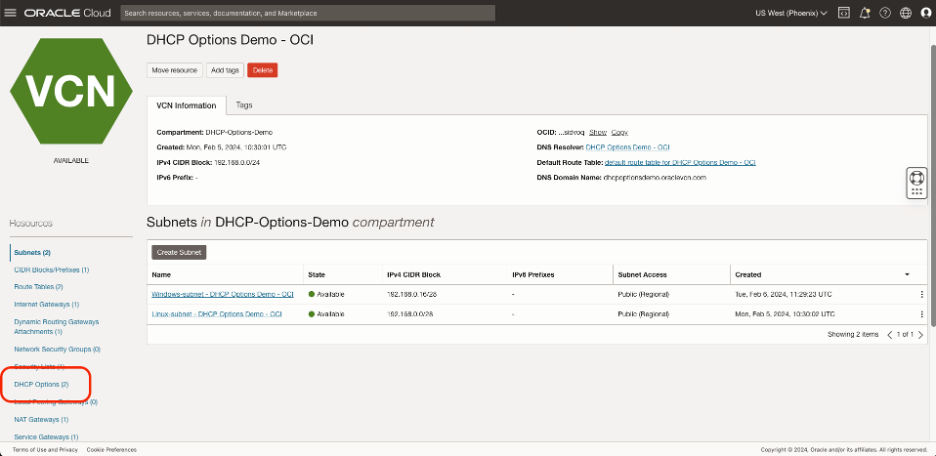Open the notifications bell
This screenshot has width=936, height=456.
pos(864,13)
